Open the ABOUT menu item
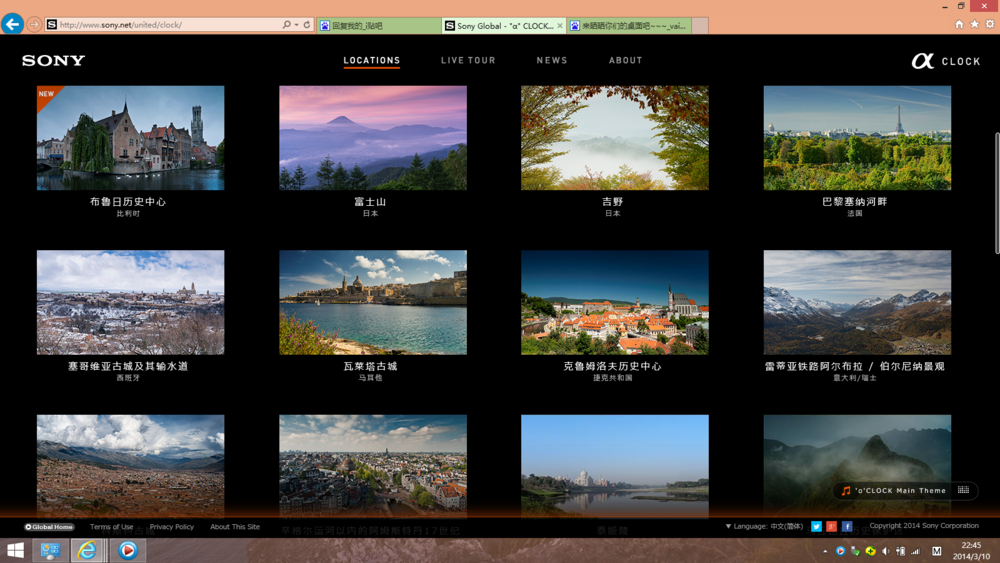This screenshot has width=1000, height=563. pos(626,61)
